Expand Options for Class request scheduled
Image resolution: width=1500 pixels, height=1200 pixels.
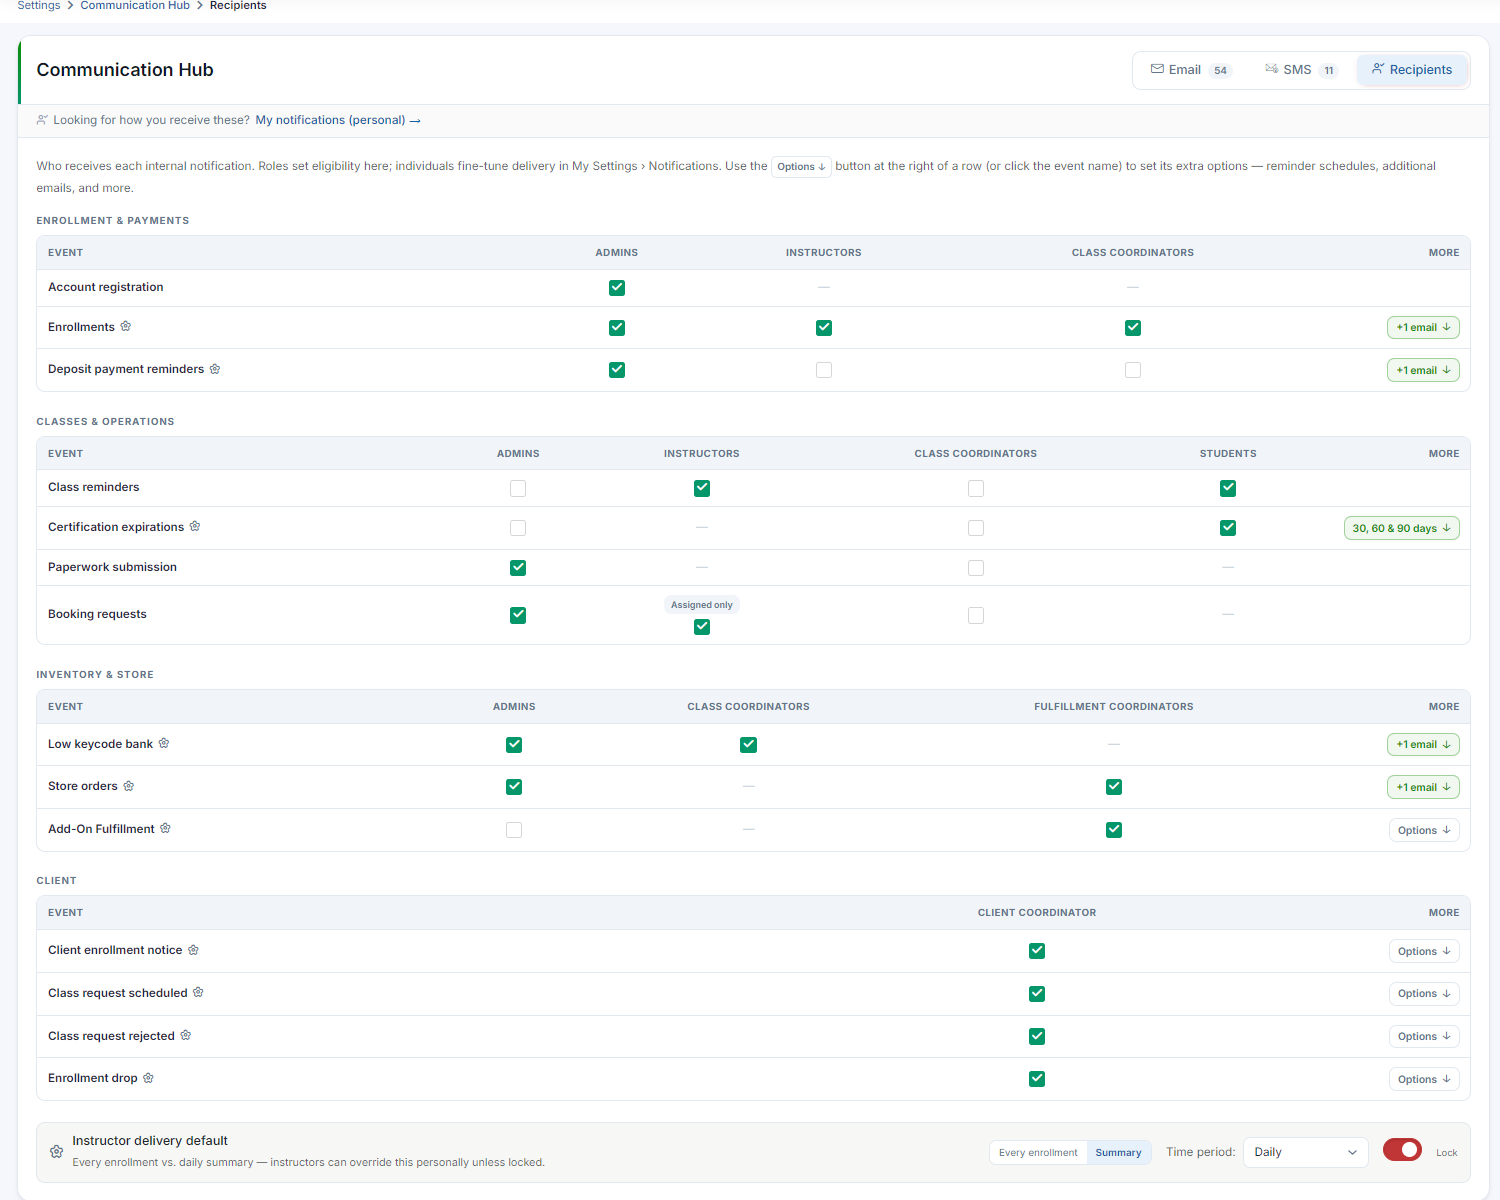[1424, 994]
